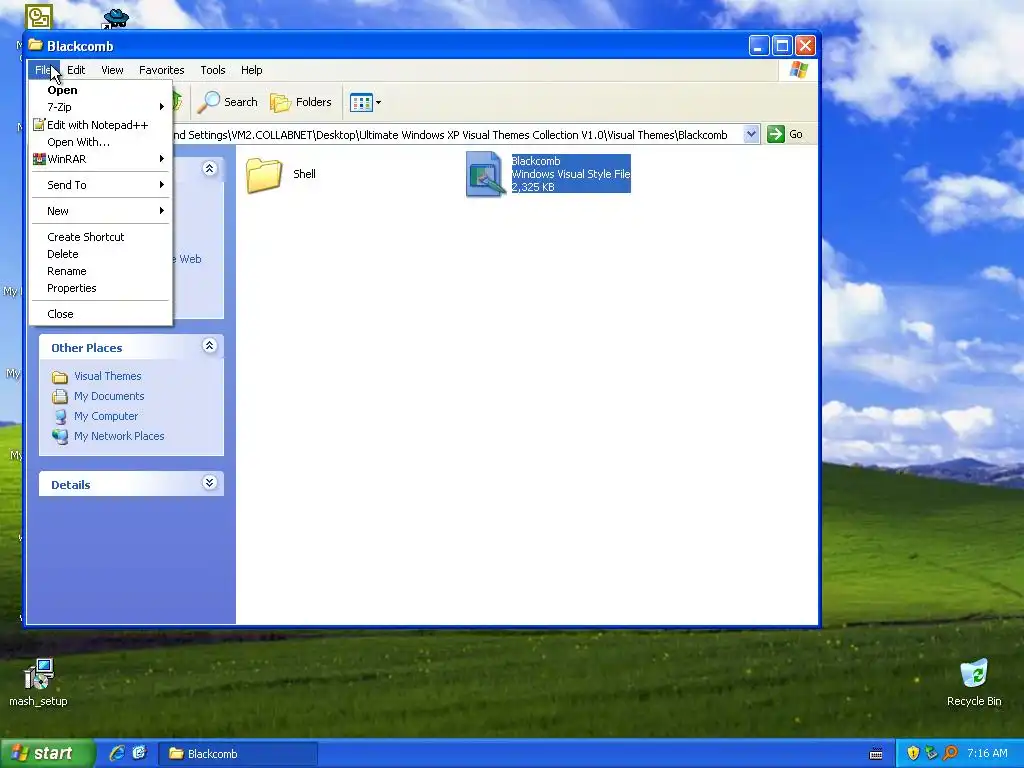The height and width of the screenshot is (768, 1024).
Task: Expand the New submenu
Action: pos(101,211)
